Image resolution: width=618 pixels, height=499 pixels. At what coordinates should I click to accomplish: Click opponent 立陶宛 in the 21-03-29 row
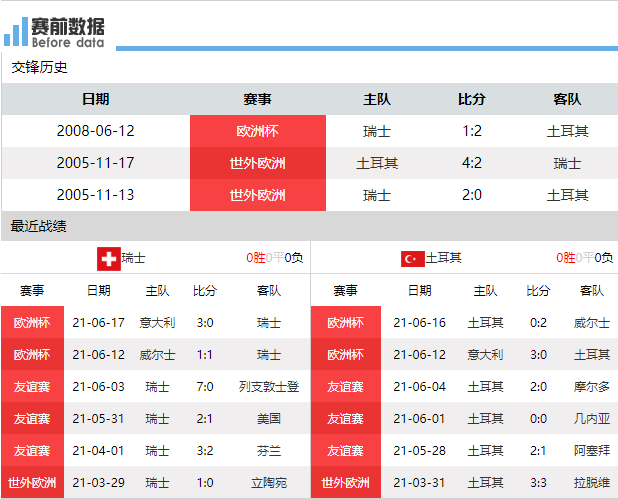(269, 482)
